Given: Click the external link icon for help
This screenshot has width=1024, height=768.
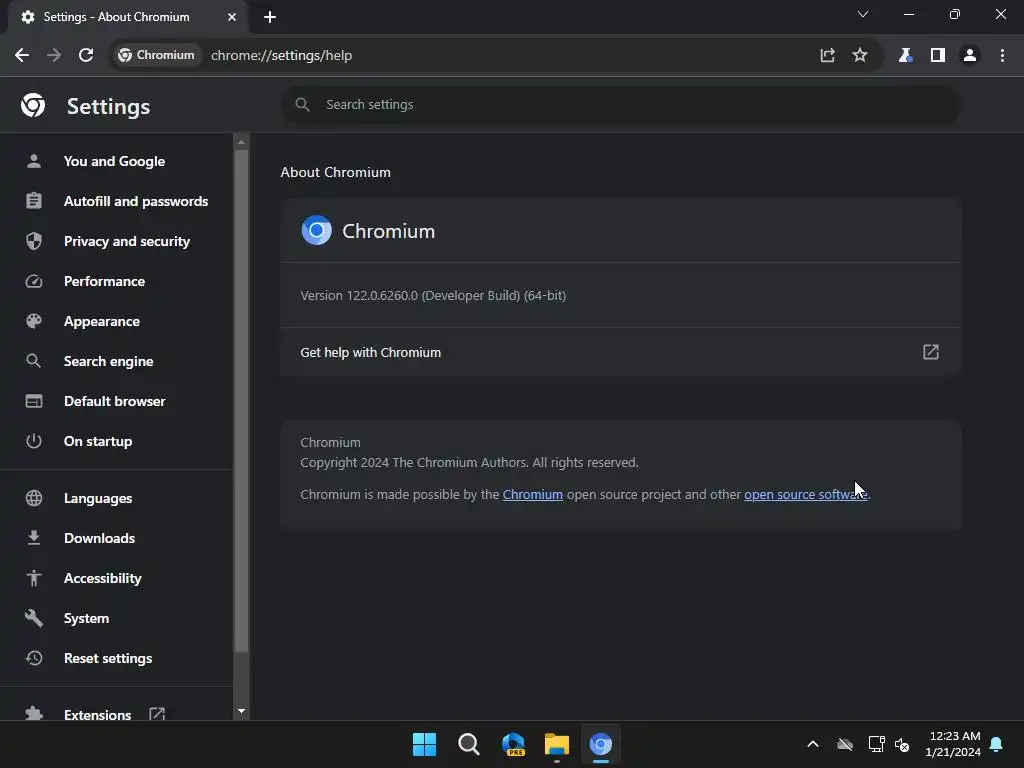Looking at the screenshot, I should pyautogui.click(x=931, y=352).
